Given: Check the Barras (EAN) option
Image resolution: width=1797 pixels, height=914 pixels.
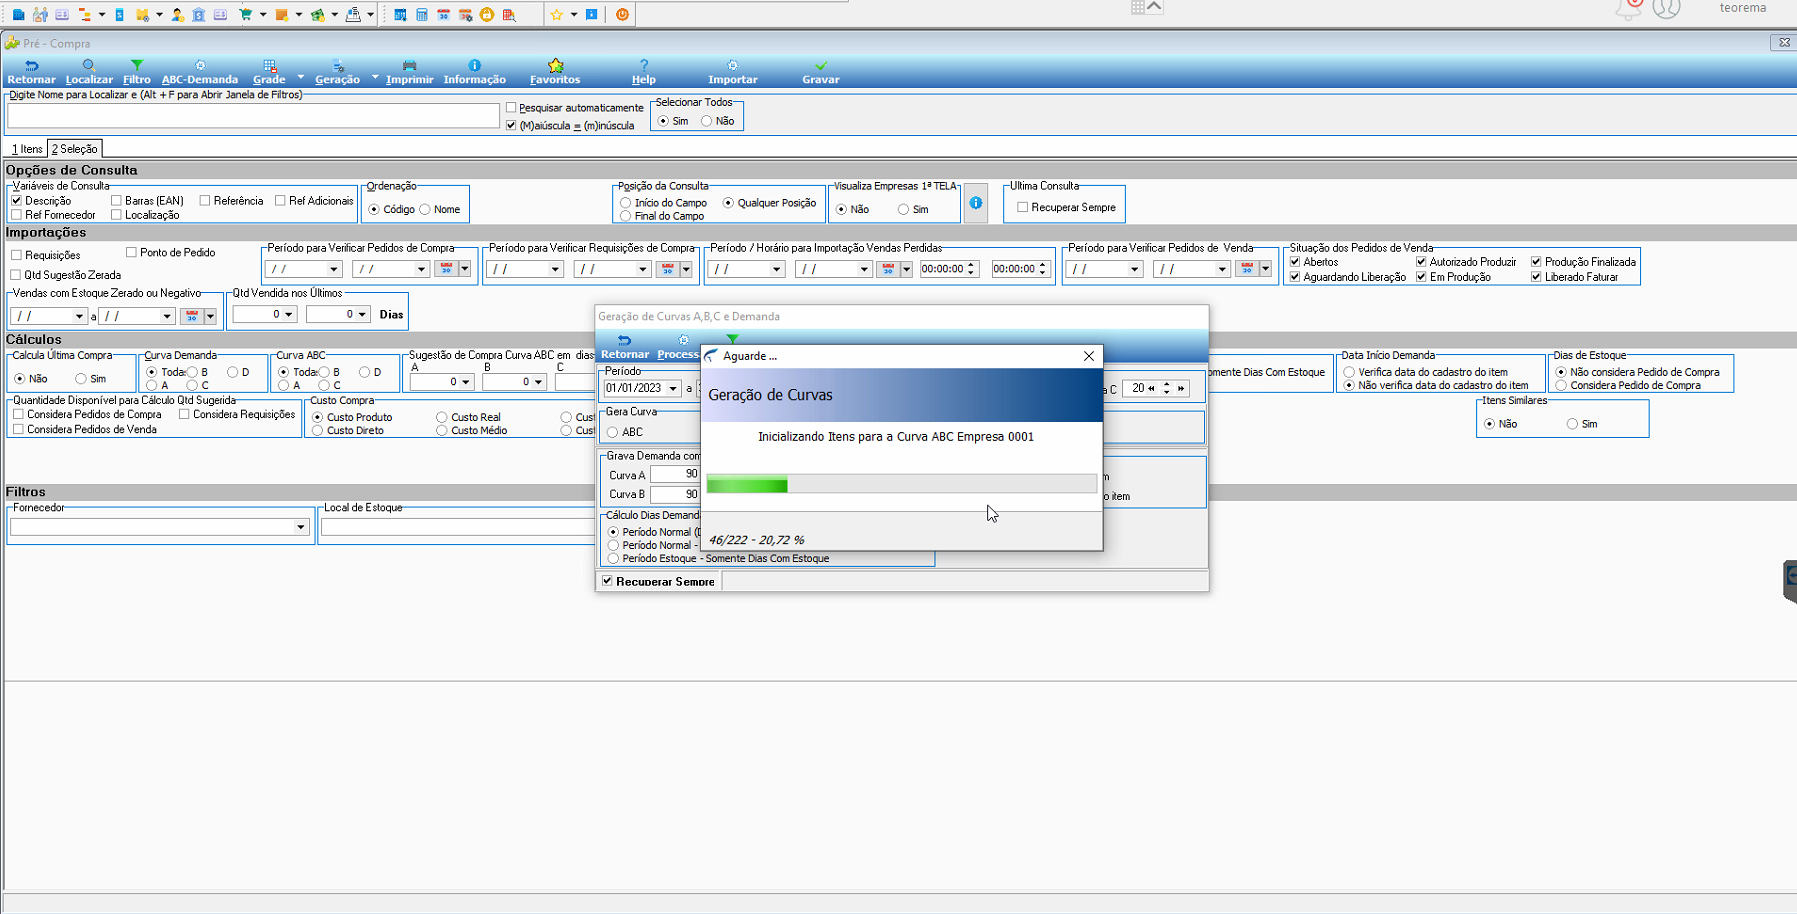Looking at the screenshot, I should click(x=116, y=201).
